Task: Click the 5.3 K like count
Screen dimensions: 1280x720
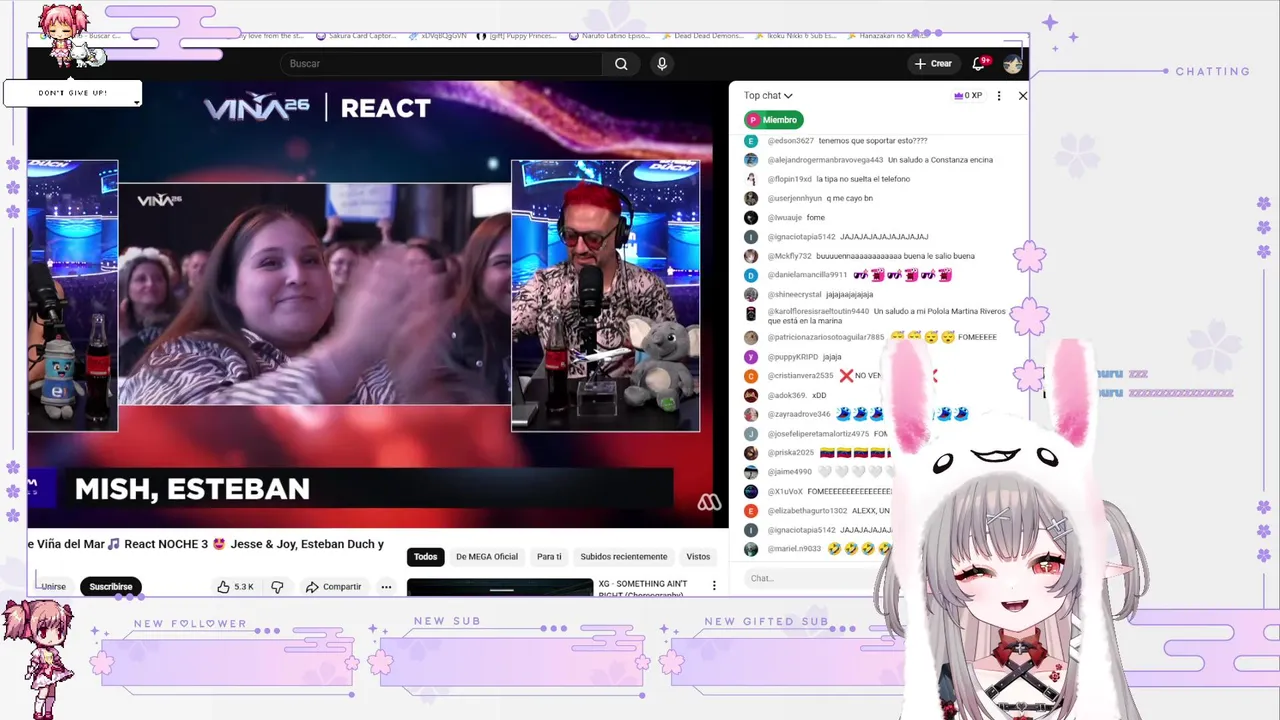Action: 244,587
